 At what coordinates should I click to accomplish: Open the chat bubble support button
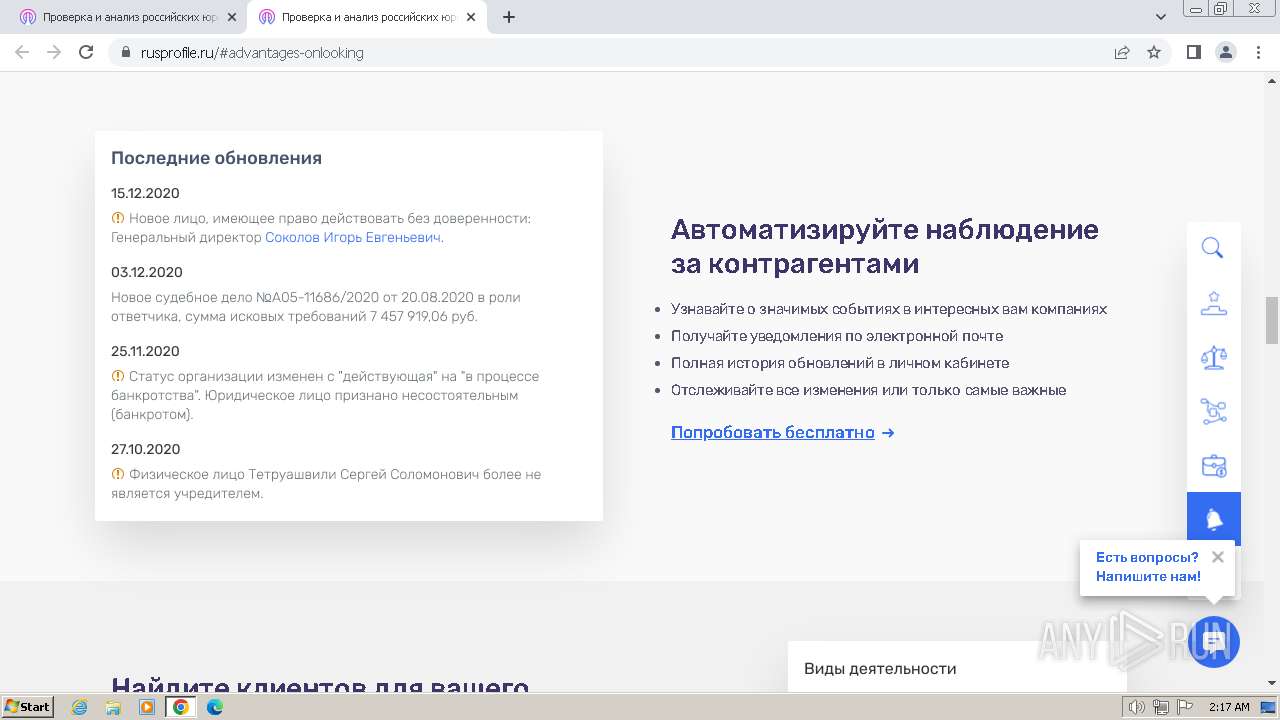click(1214, 642)
